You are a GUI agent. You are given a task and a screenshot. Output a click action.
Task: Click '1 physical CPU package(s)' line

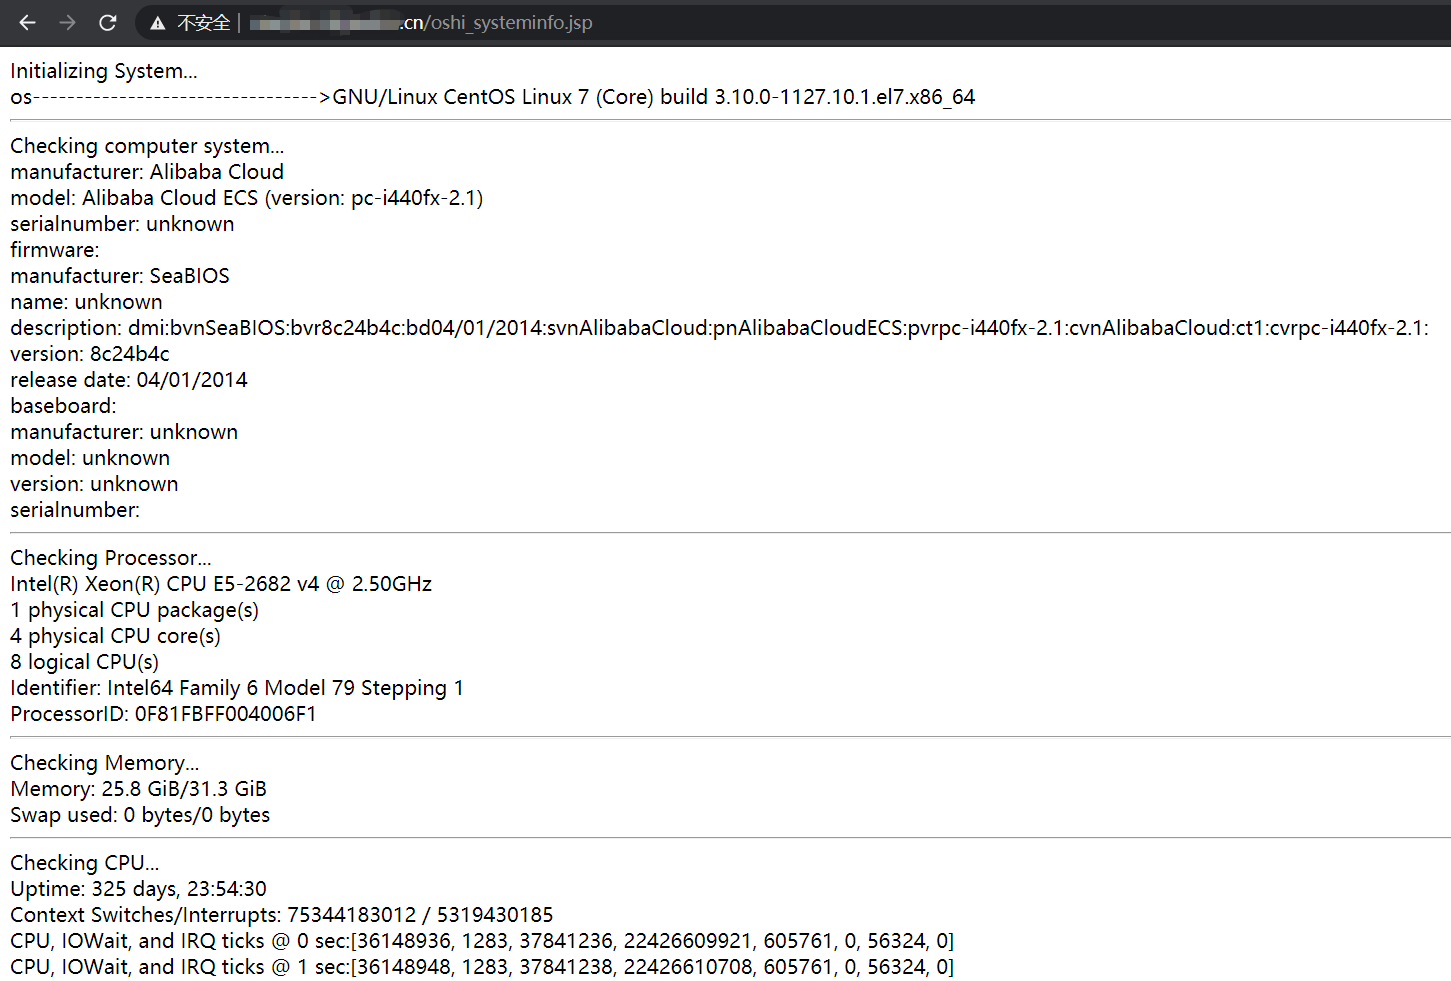click(x=134, y=610)
